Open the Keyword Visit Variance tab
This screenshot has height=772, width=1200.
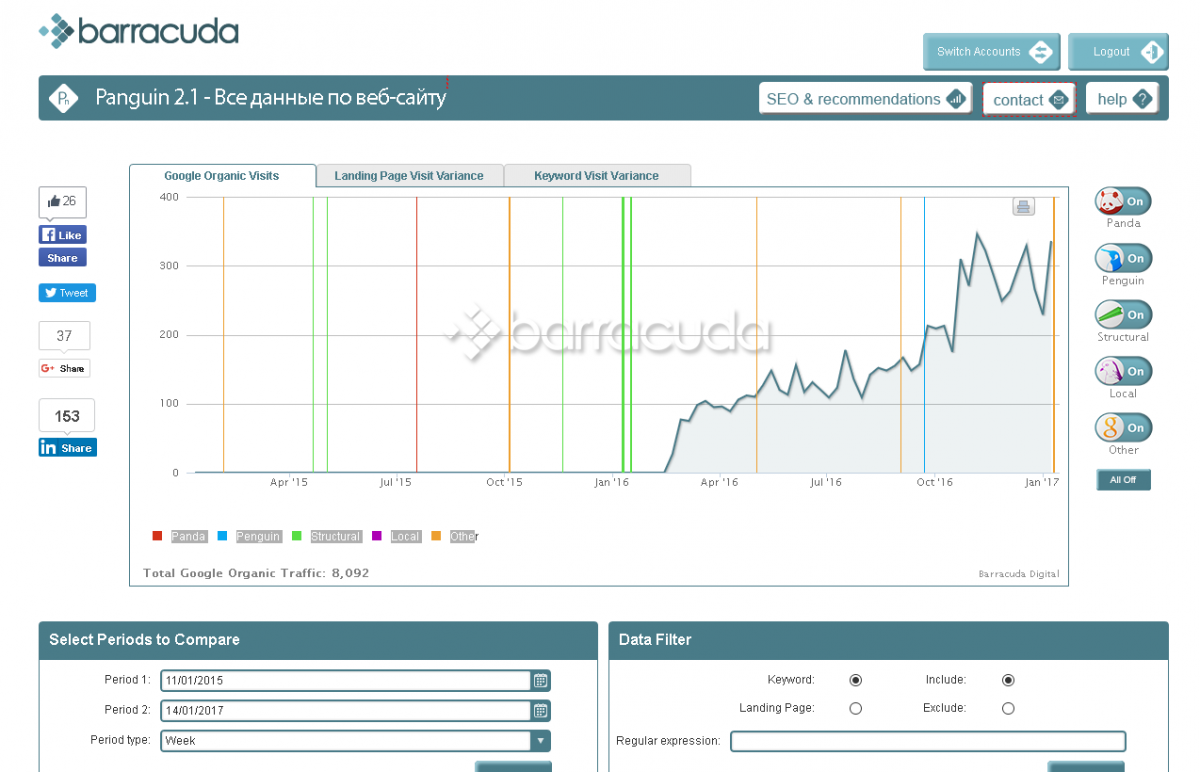pyautogui.click(x=596, y=176)
